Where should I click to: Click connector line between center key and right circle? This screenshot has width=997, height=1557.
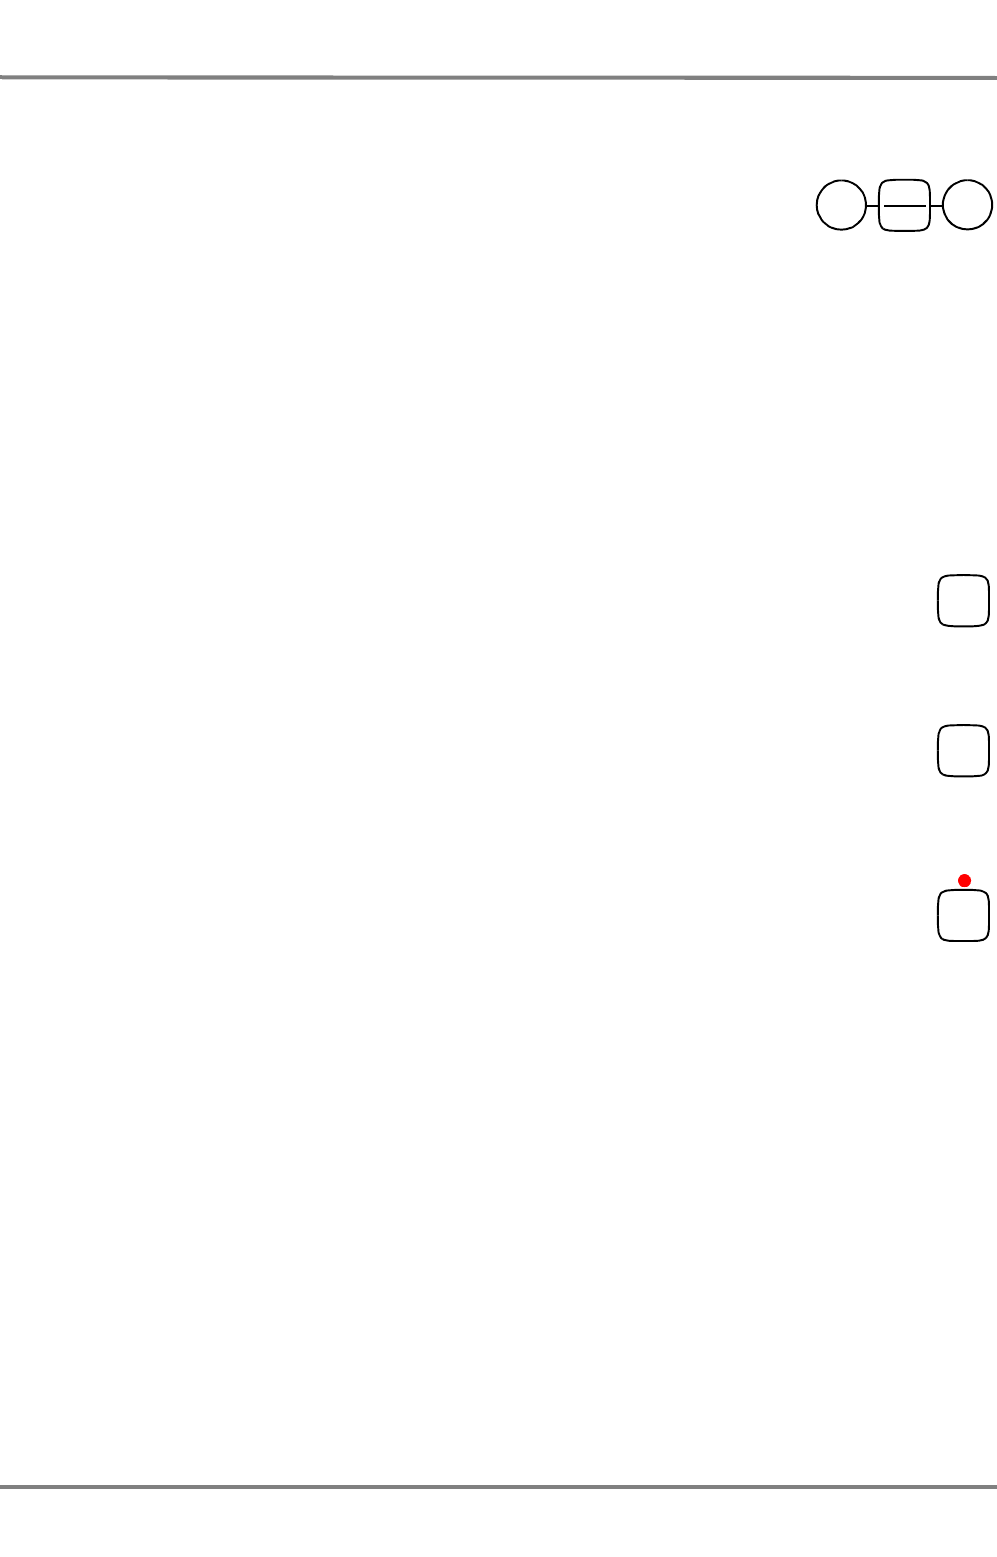(x=937, y=205)
